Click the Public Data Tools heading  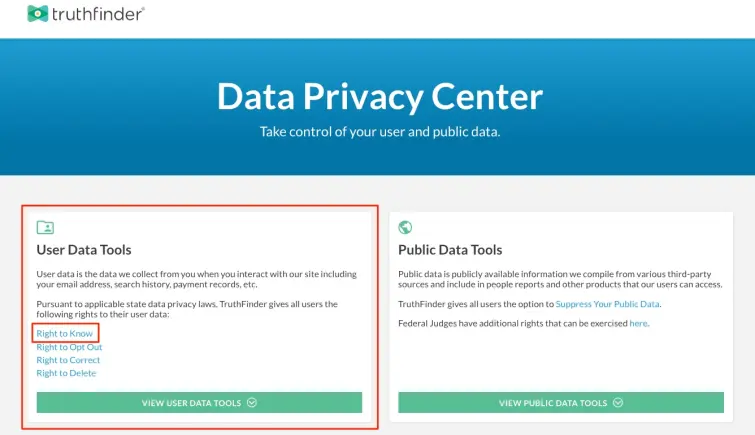pyautogui.click(x=450, y=250)
